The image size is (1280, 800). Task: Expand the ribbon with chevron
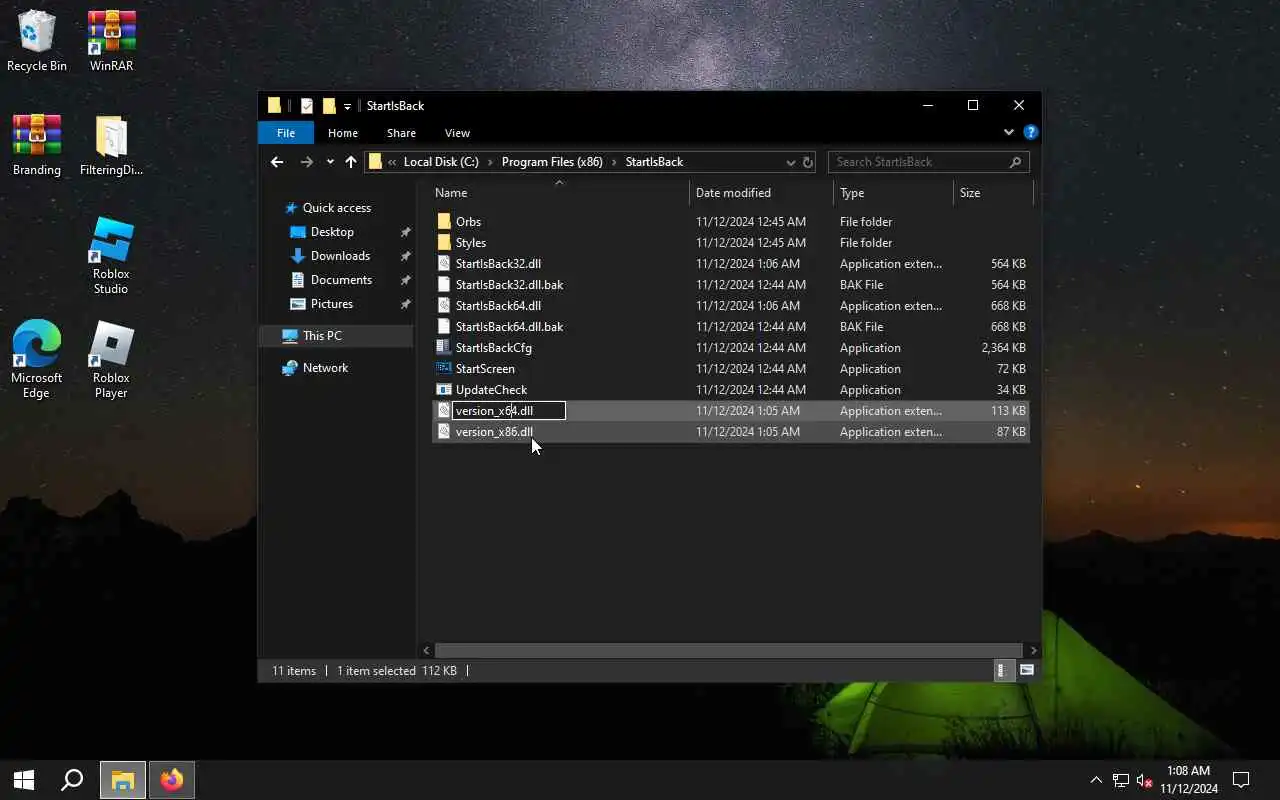point(1008,132)
